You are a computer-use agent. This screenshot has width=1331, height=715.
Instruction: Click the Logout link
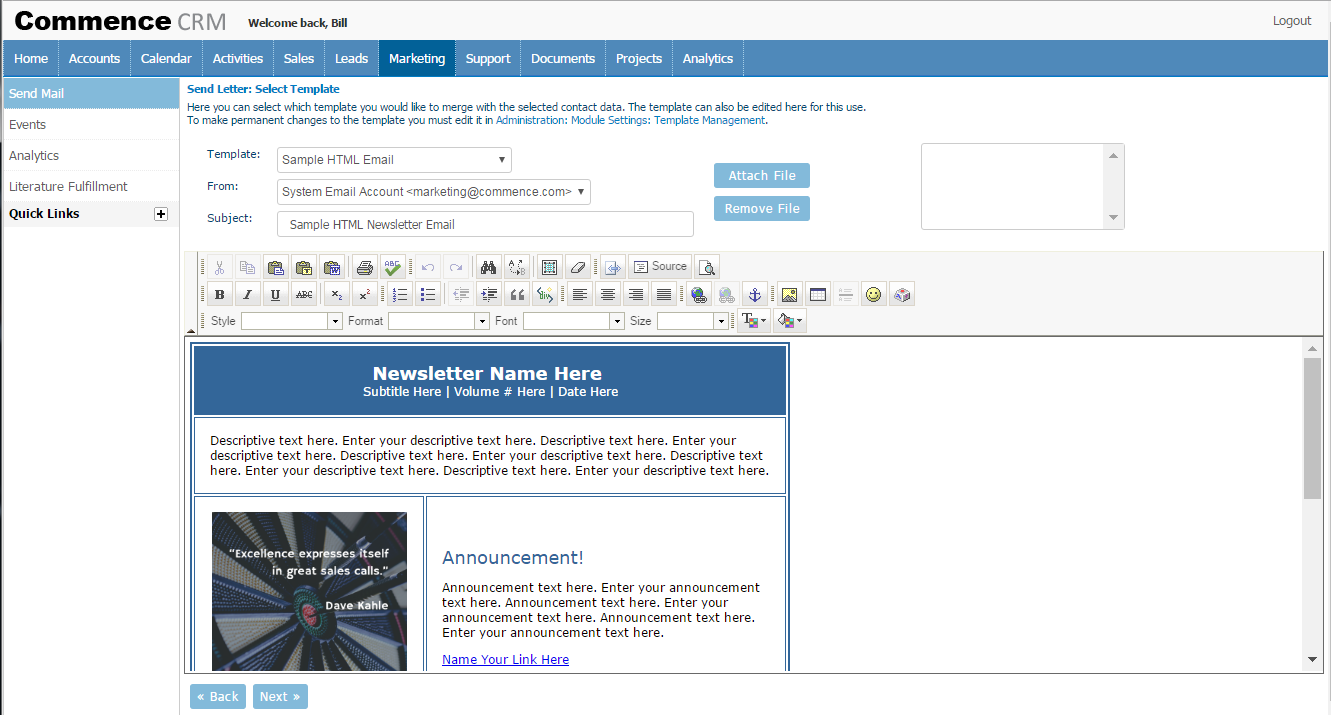[1292, 21]
